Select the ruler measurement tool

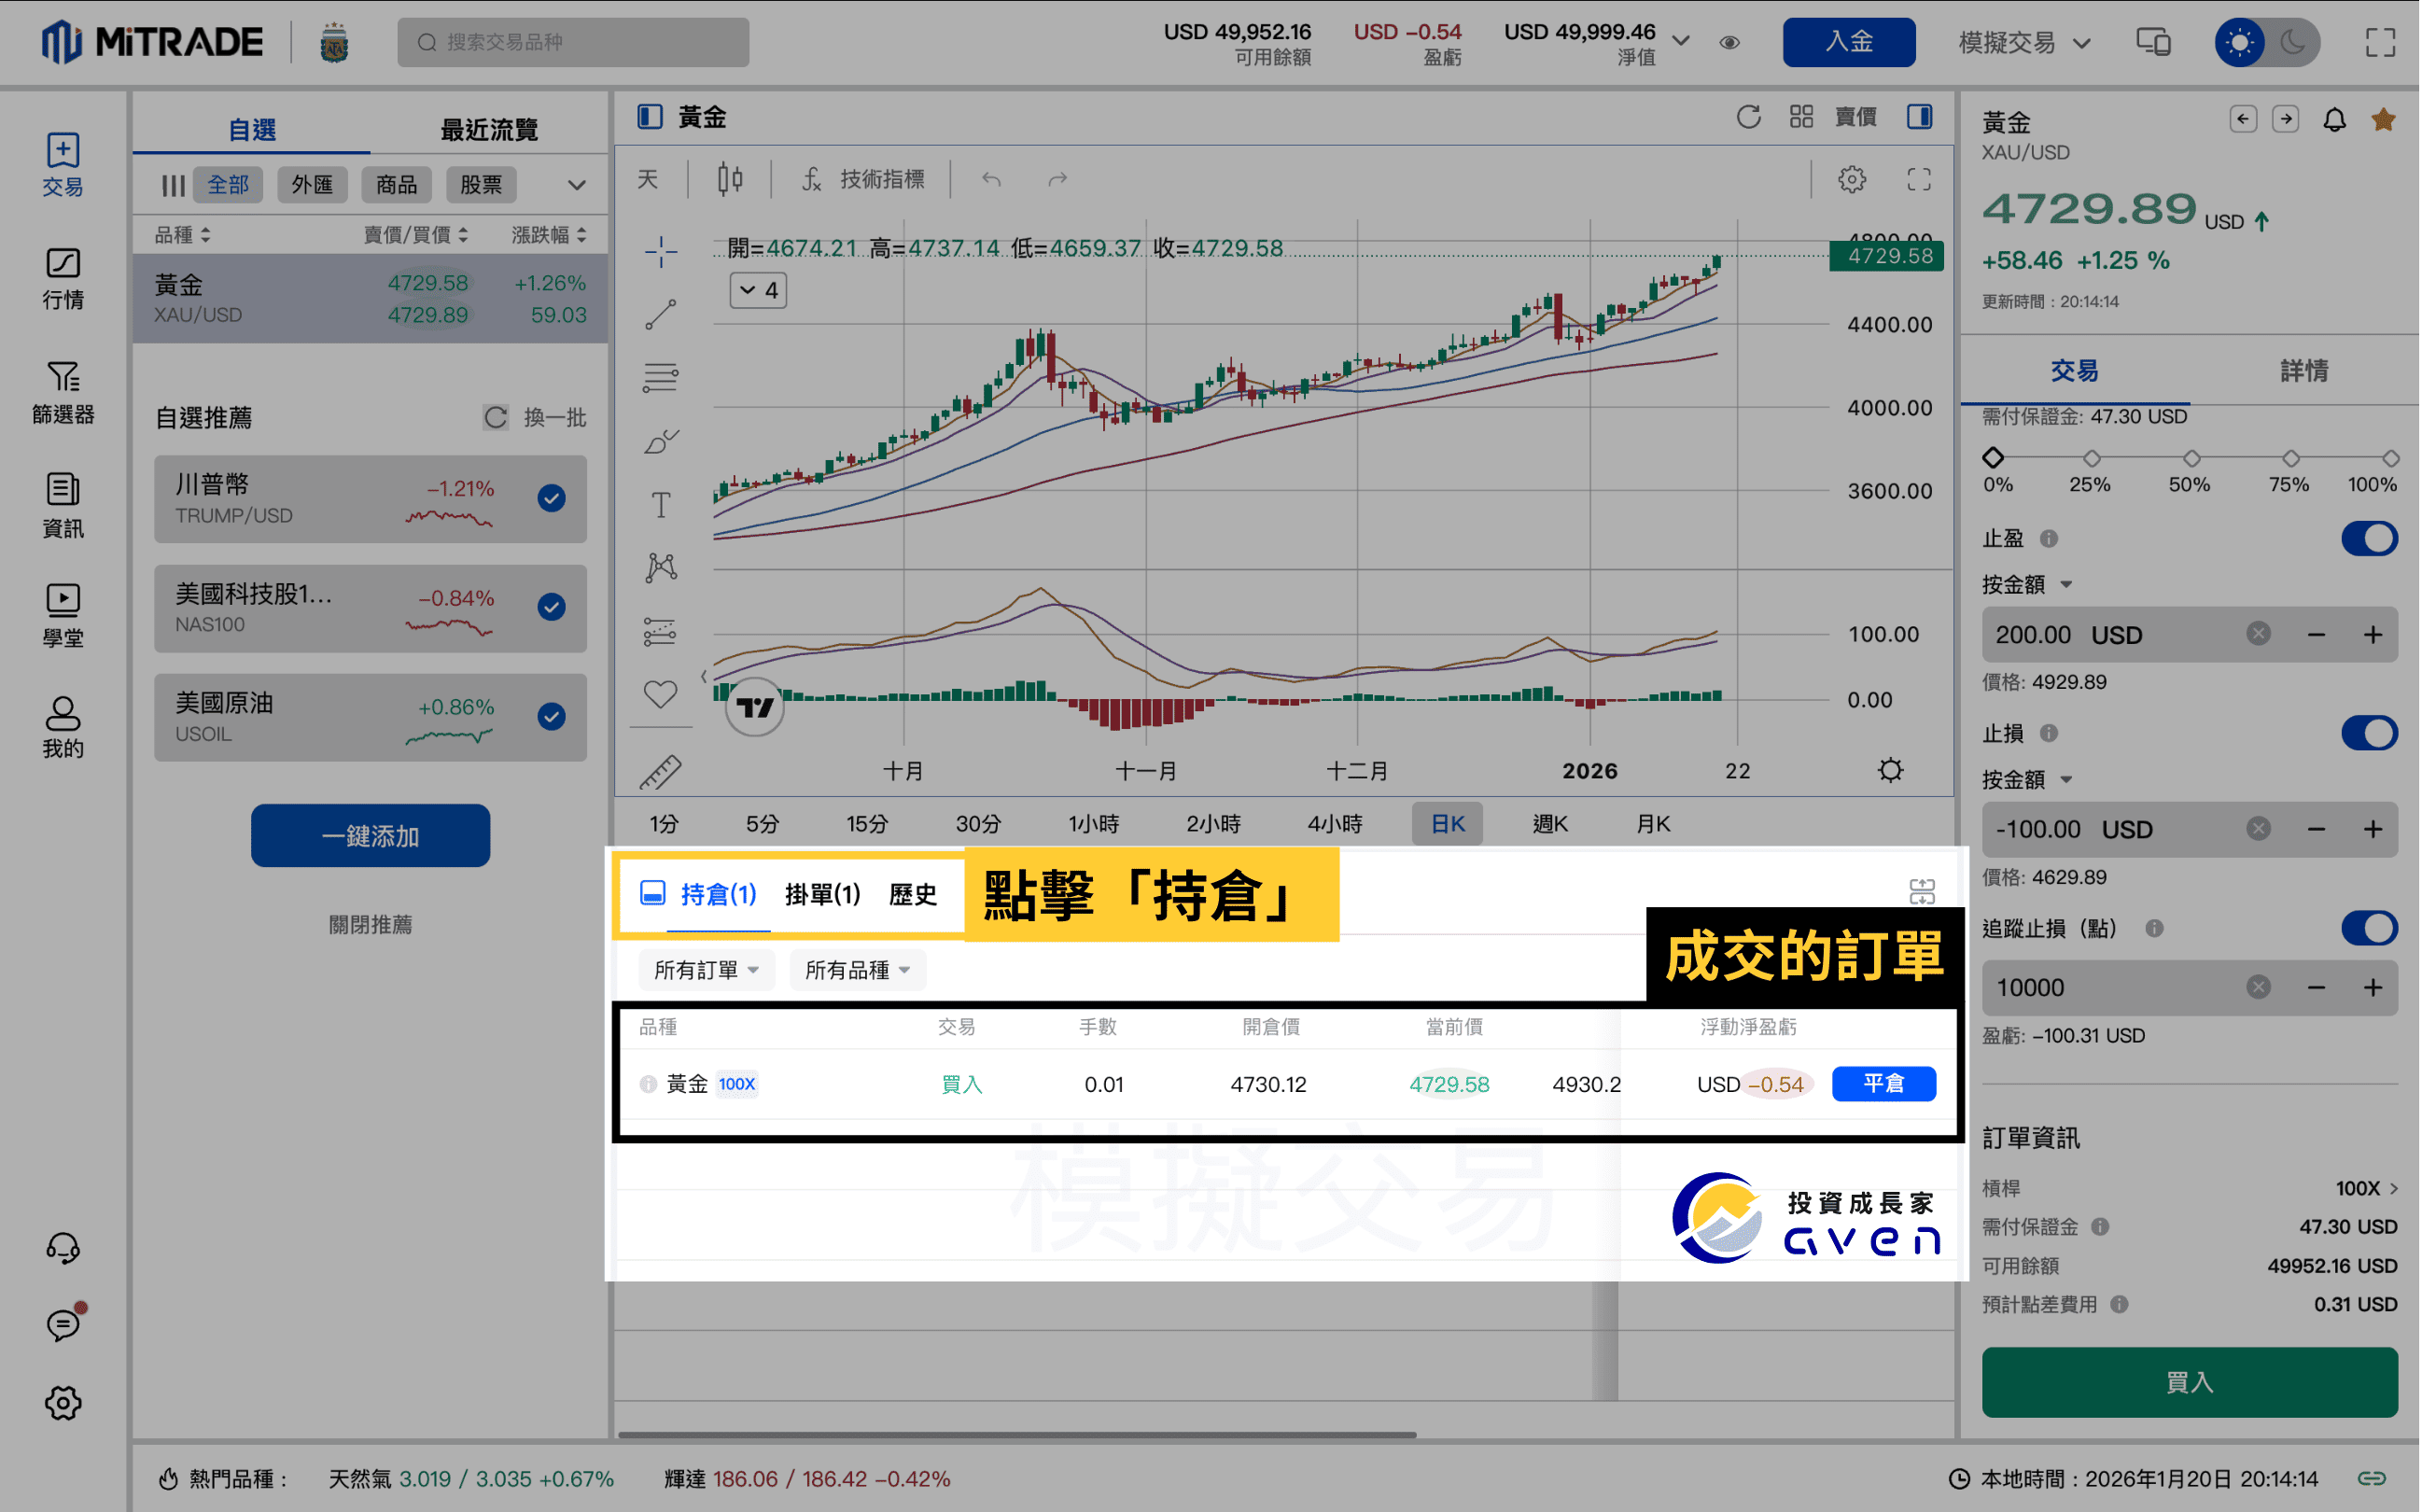coord(660,771)
